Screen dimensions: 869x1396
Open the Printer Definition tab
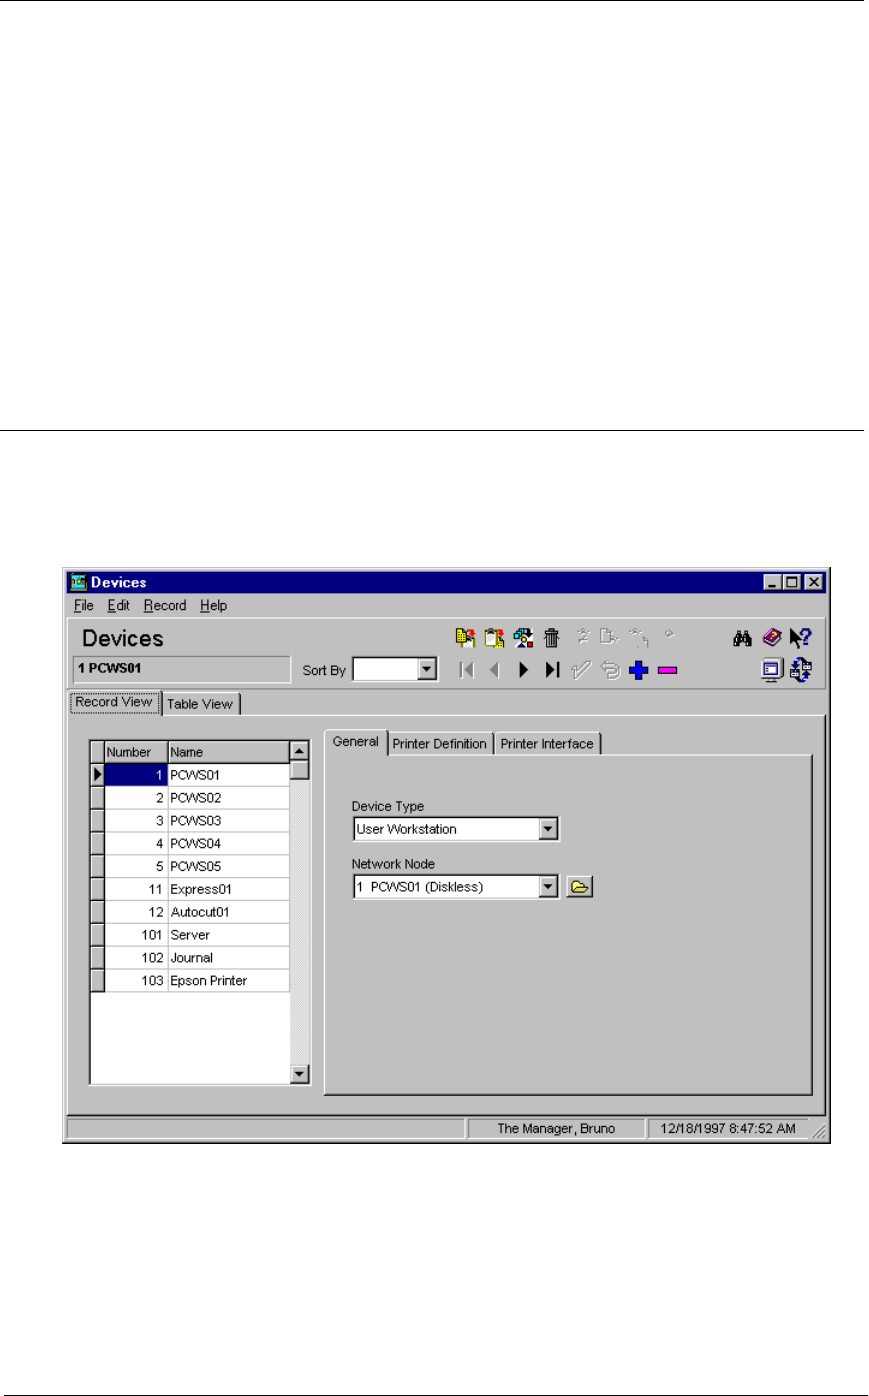[x=440, y=744]
